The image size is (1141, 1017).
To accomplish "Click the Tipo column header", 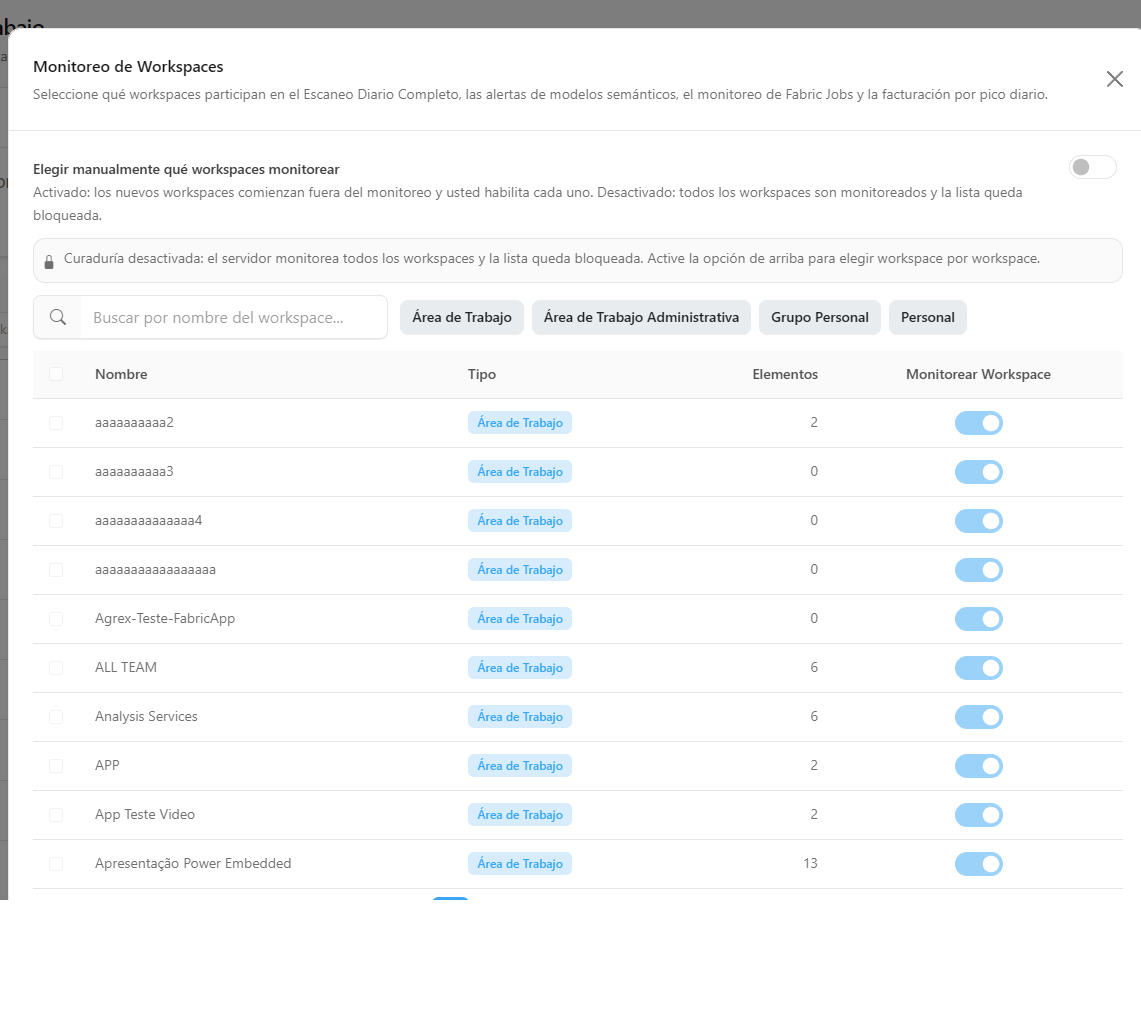I will click(482, 374).
